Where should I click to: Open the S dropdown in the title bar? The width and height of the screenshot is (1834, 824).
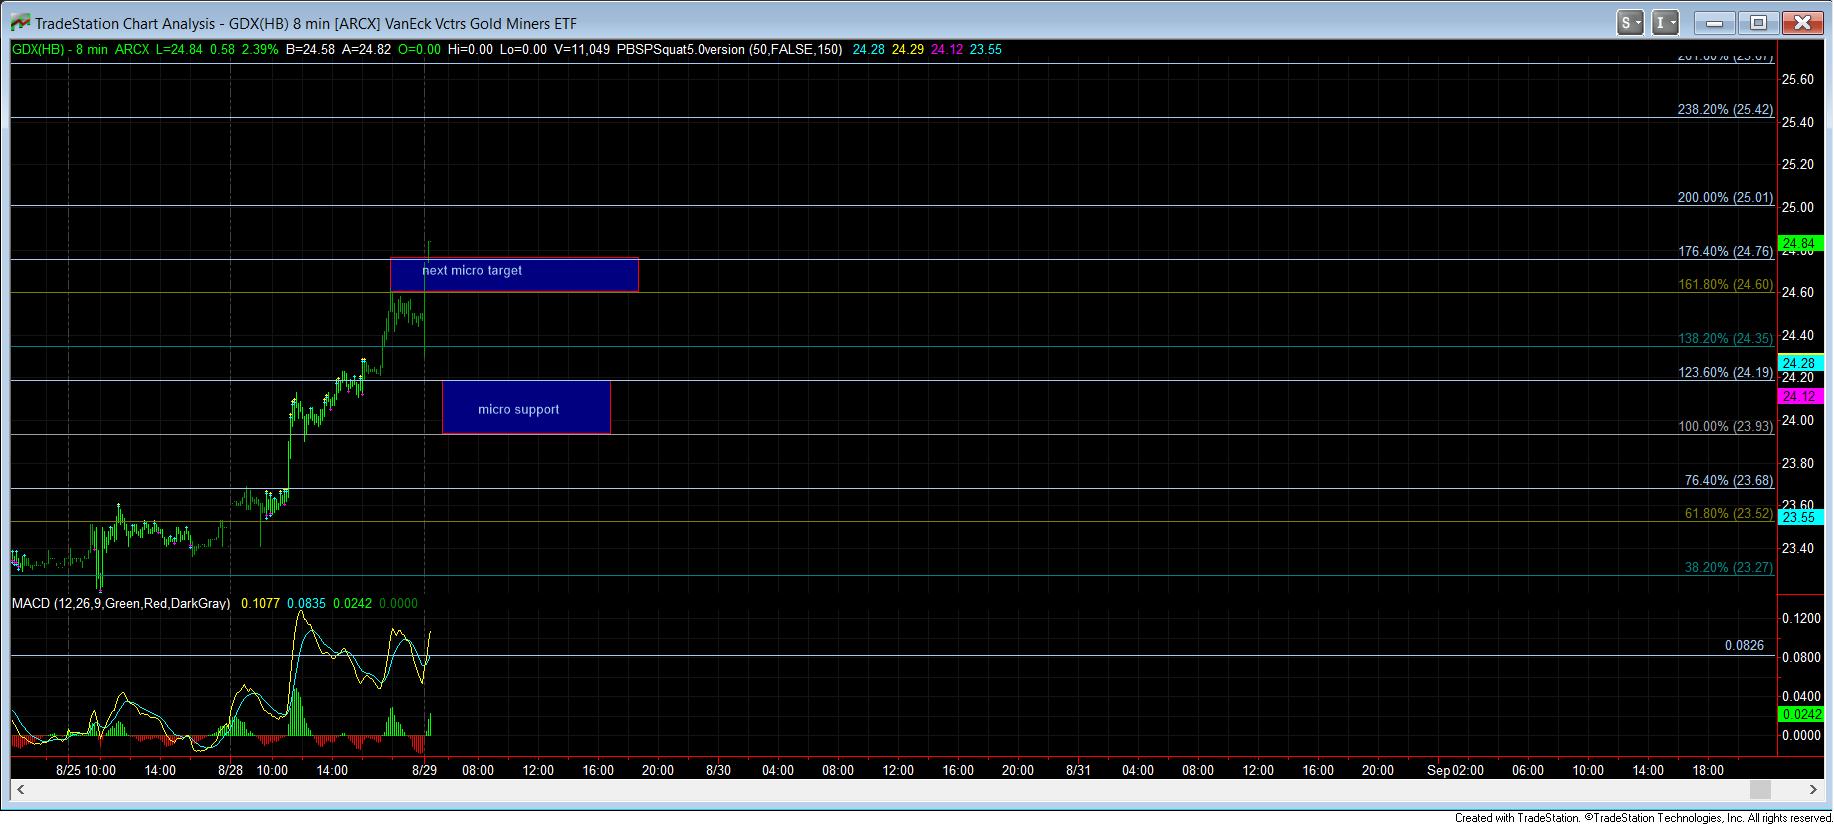click(x=1630, y=22)
